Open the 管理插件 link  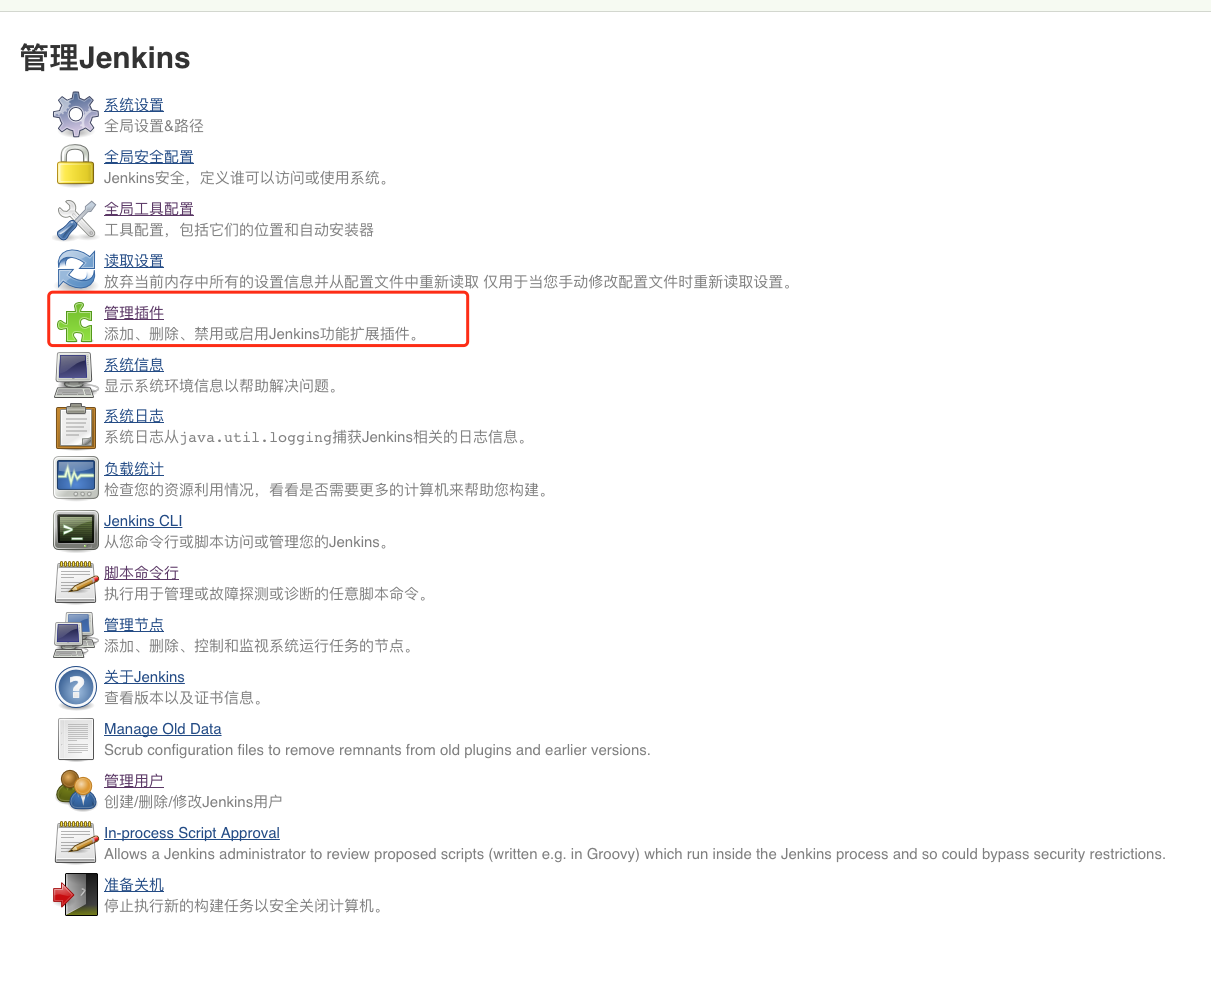[134, 313]
